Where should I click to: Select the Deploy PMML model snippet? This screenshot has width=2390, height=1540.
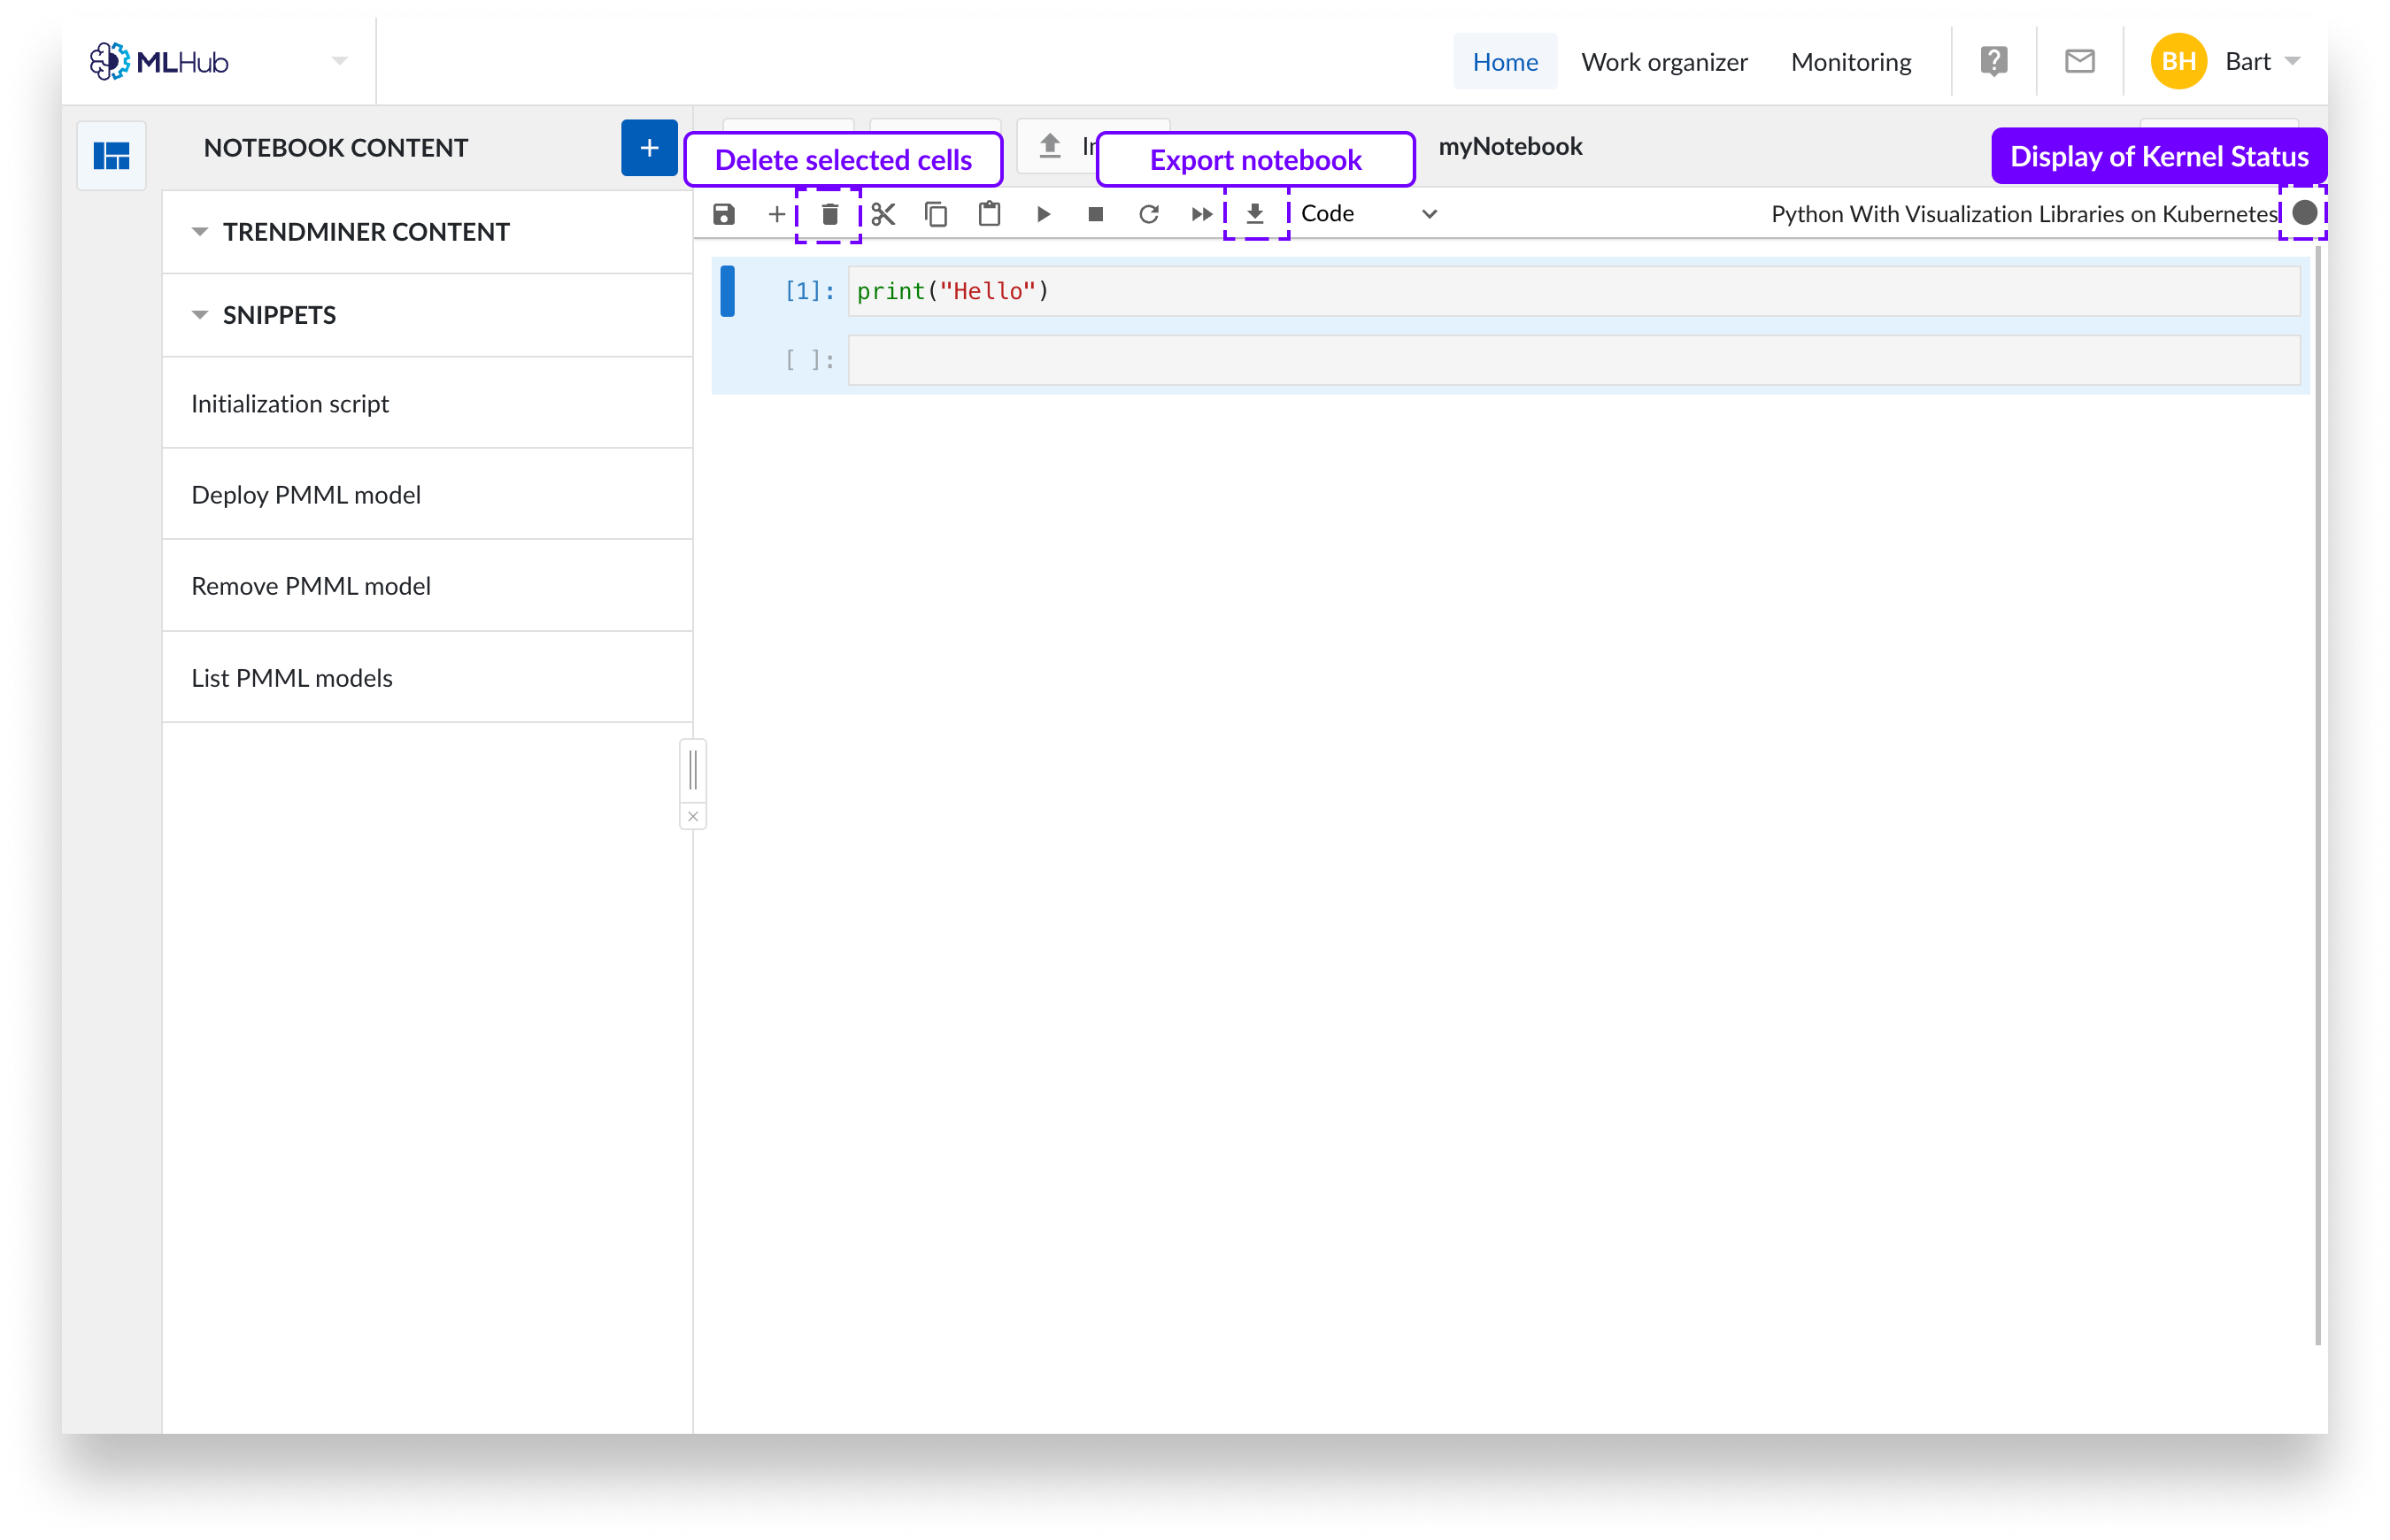(427, 495)
